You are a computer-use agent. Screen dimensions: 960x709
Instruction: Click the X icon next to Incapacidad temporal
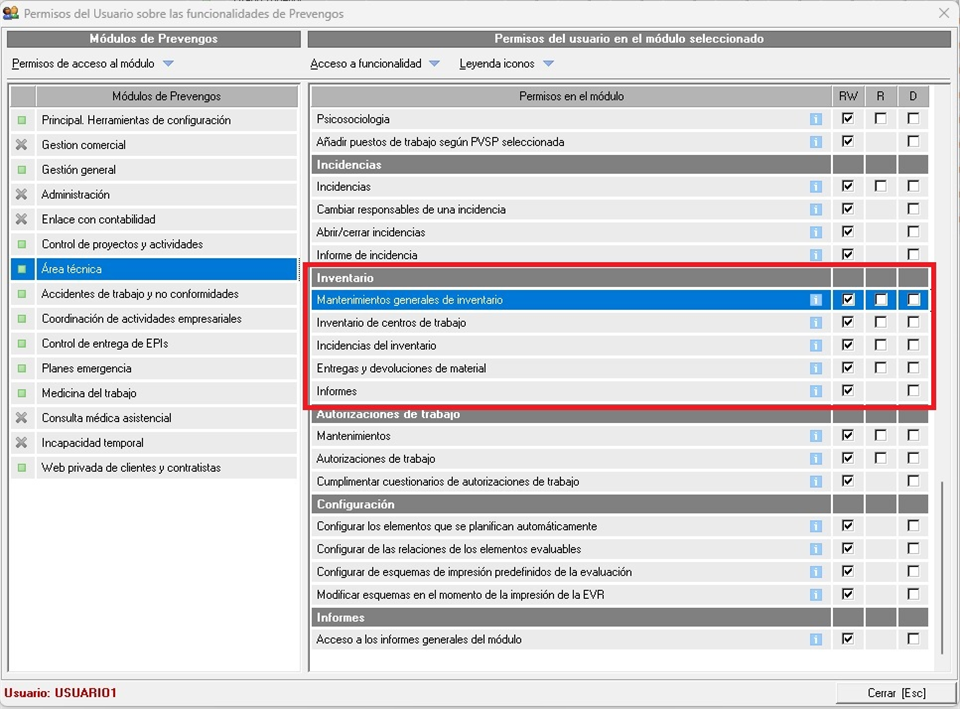click(22, 443)
